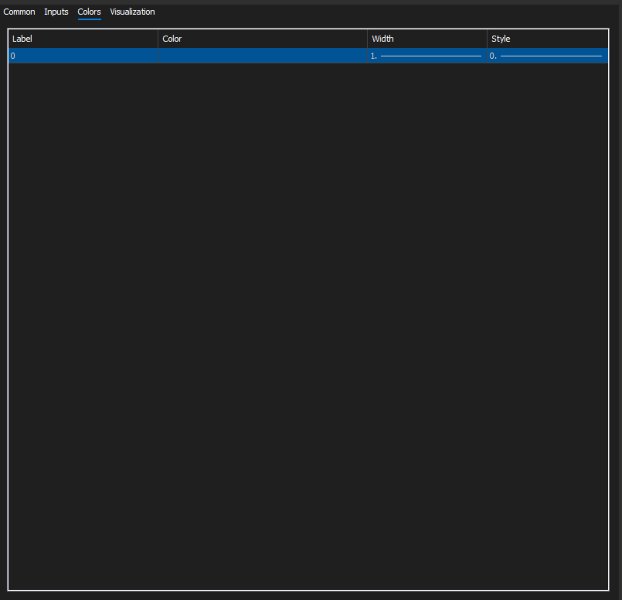
Task: Open the color cell of row 0
Action: coord(262,56)
